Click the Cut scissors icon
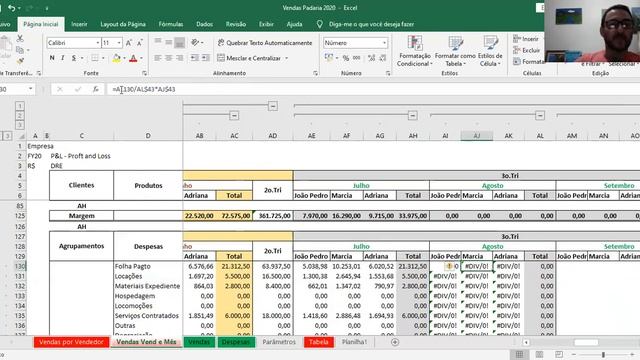This screenshot has width=640, height=360. (x=20, y=38)
